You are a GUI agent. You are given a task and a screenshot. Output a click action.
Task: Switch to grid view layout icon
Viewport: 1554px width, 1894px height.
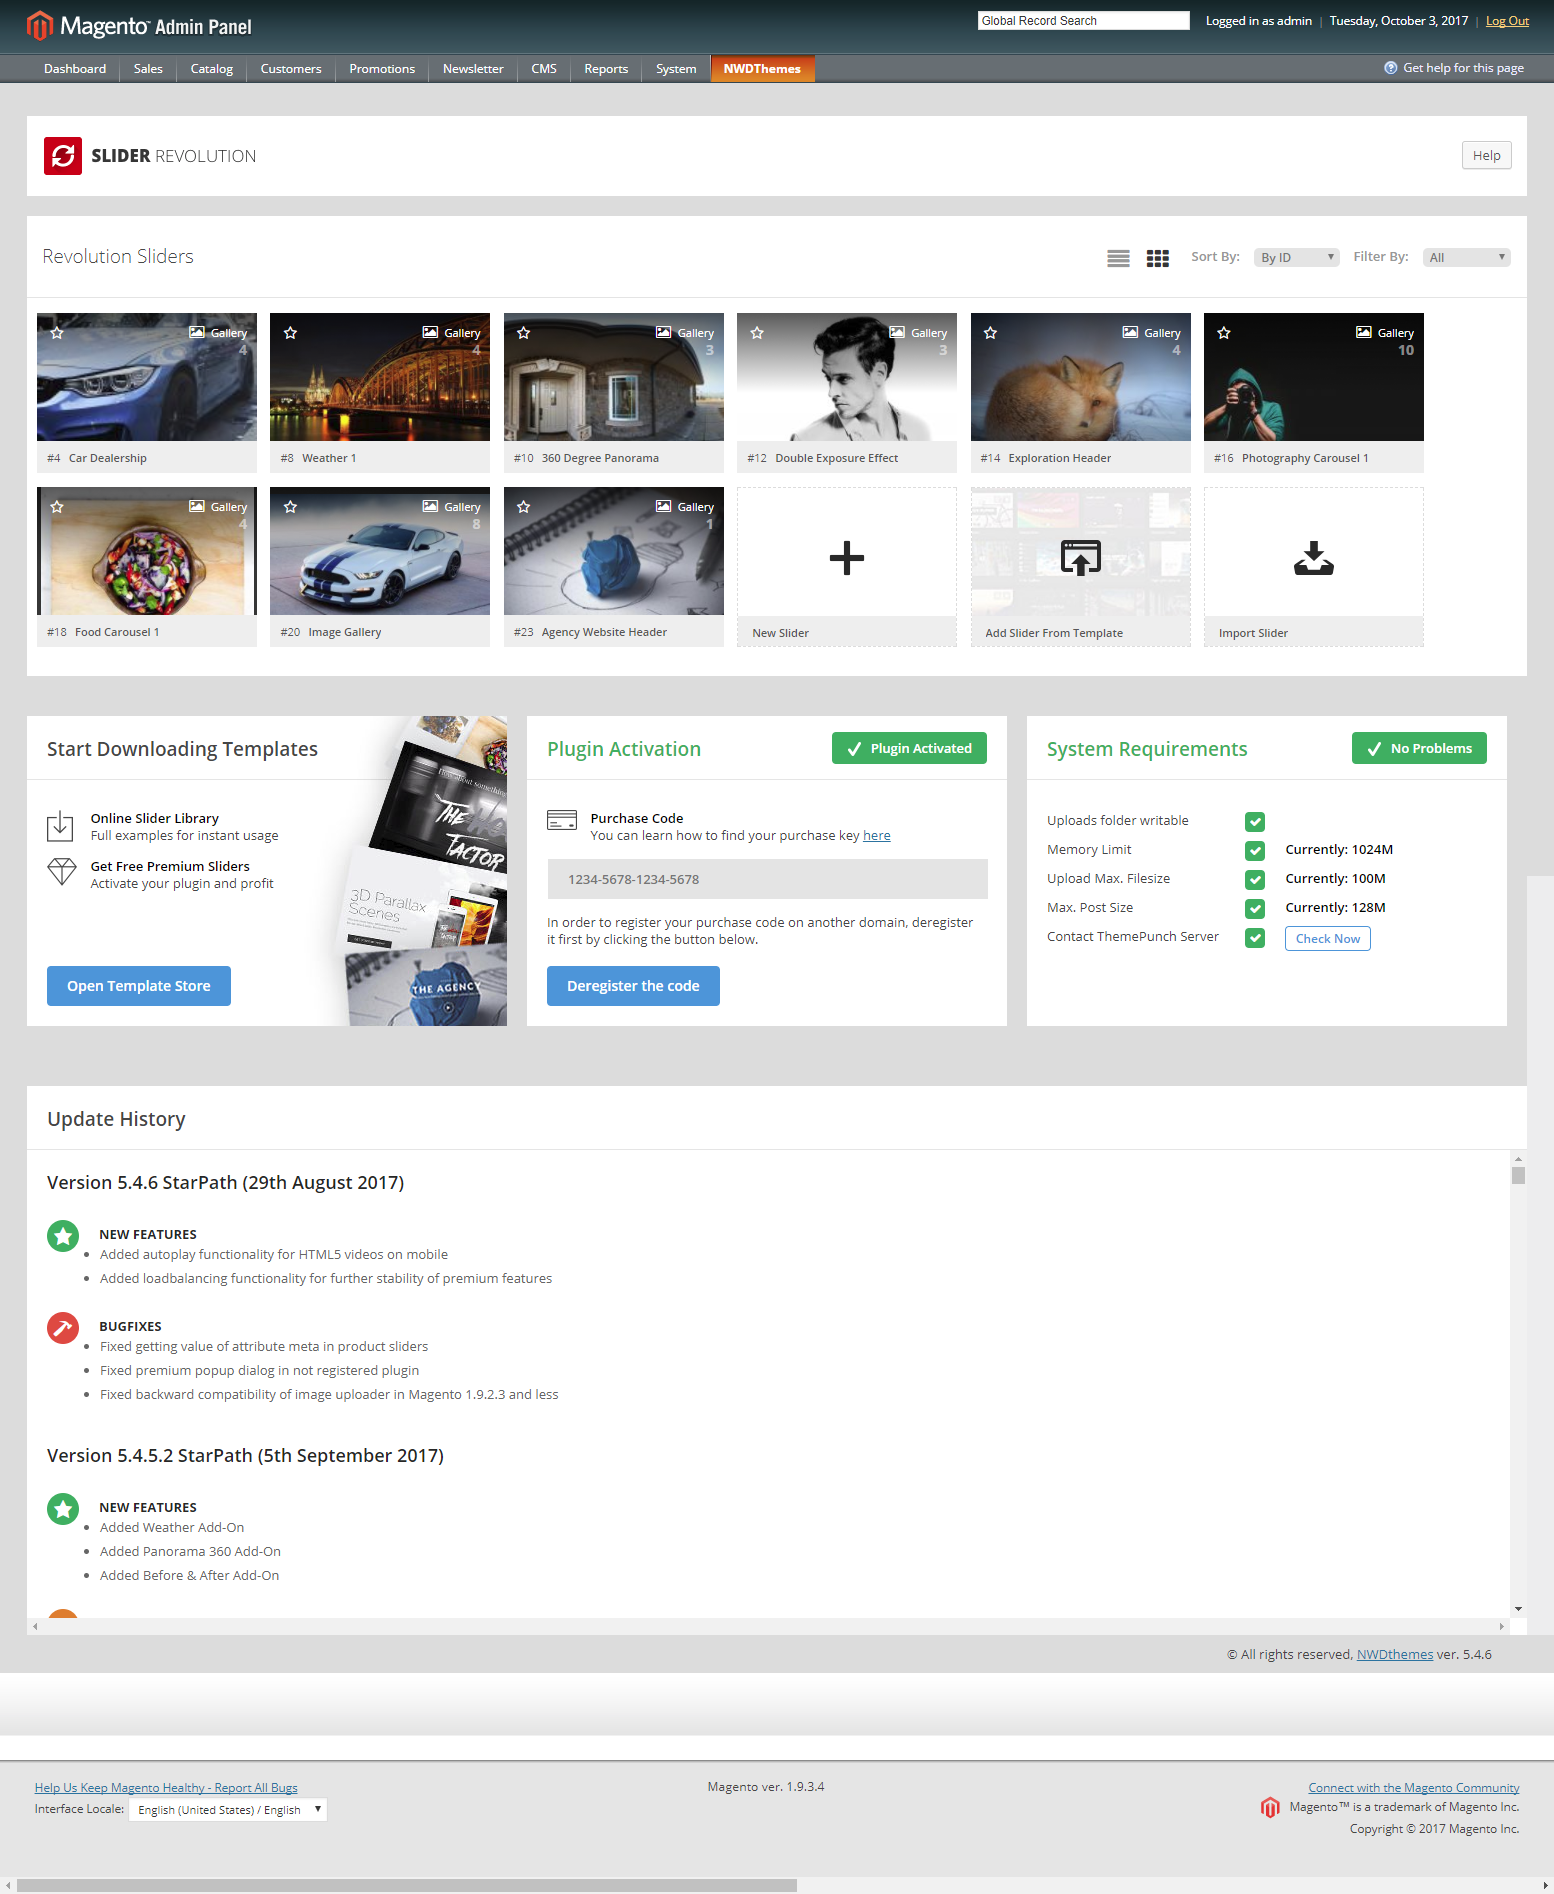pos(1157,258)
